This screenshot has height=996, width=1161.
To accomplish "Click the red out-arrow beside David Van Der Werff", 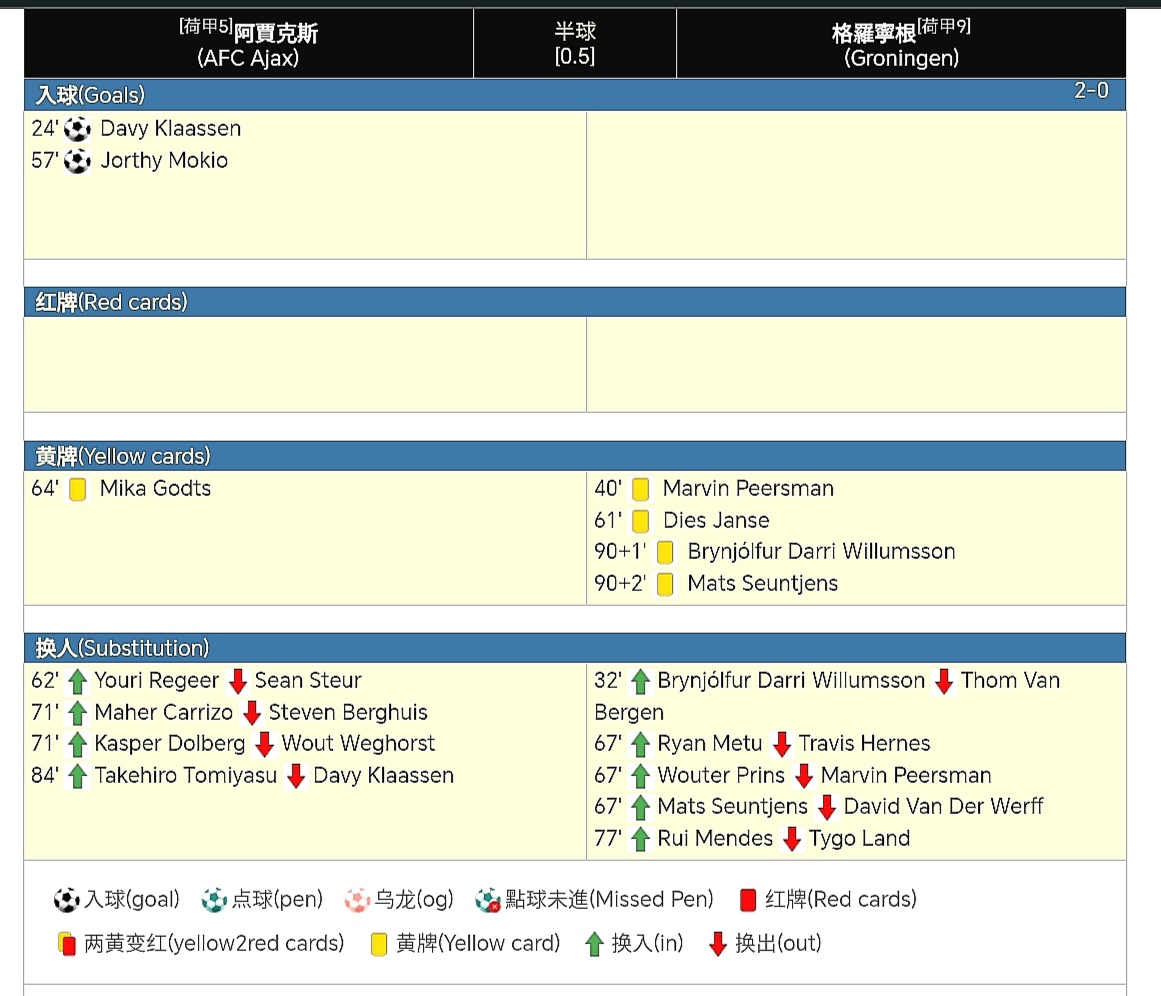I will pos(827,807).
